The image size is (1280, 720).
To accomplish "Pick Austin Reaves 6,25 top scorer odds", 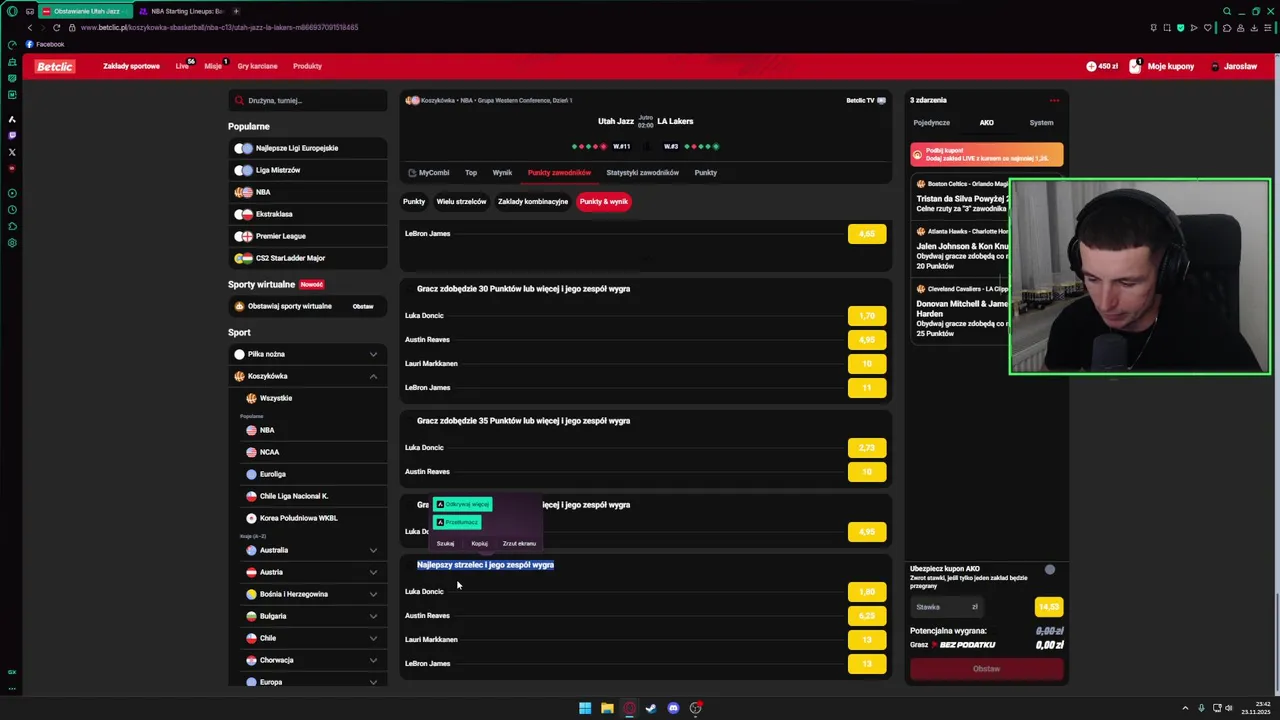I will click(867, 616).
